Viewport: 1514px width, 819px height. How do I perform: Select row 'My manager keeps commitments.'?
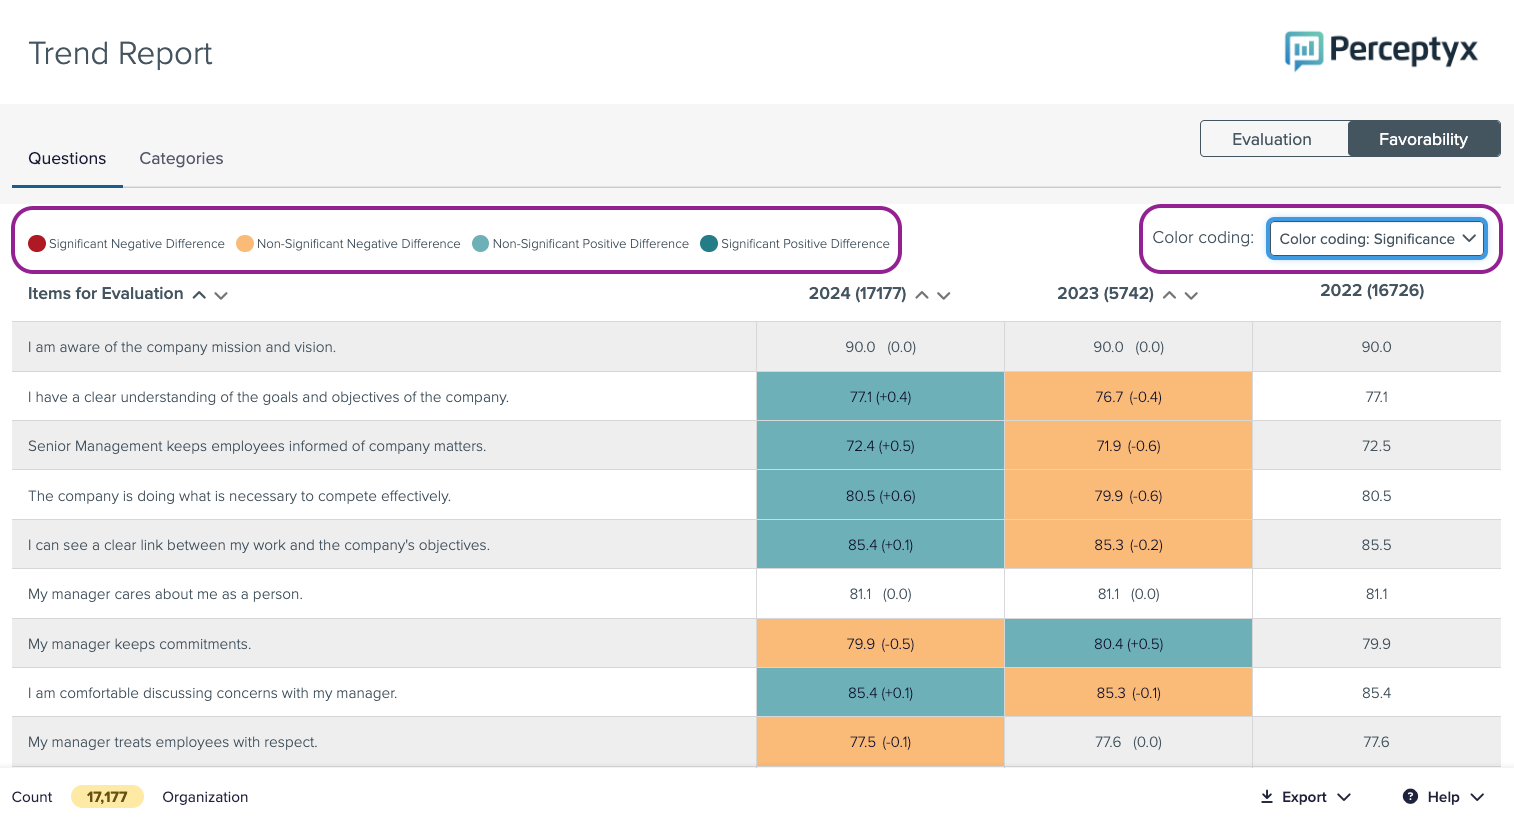pyautogui.click(x=756, y=644)
